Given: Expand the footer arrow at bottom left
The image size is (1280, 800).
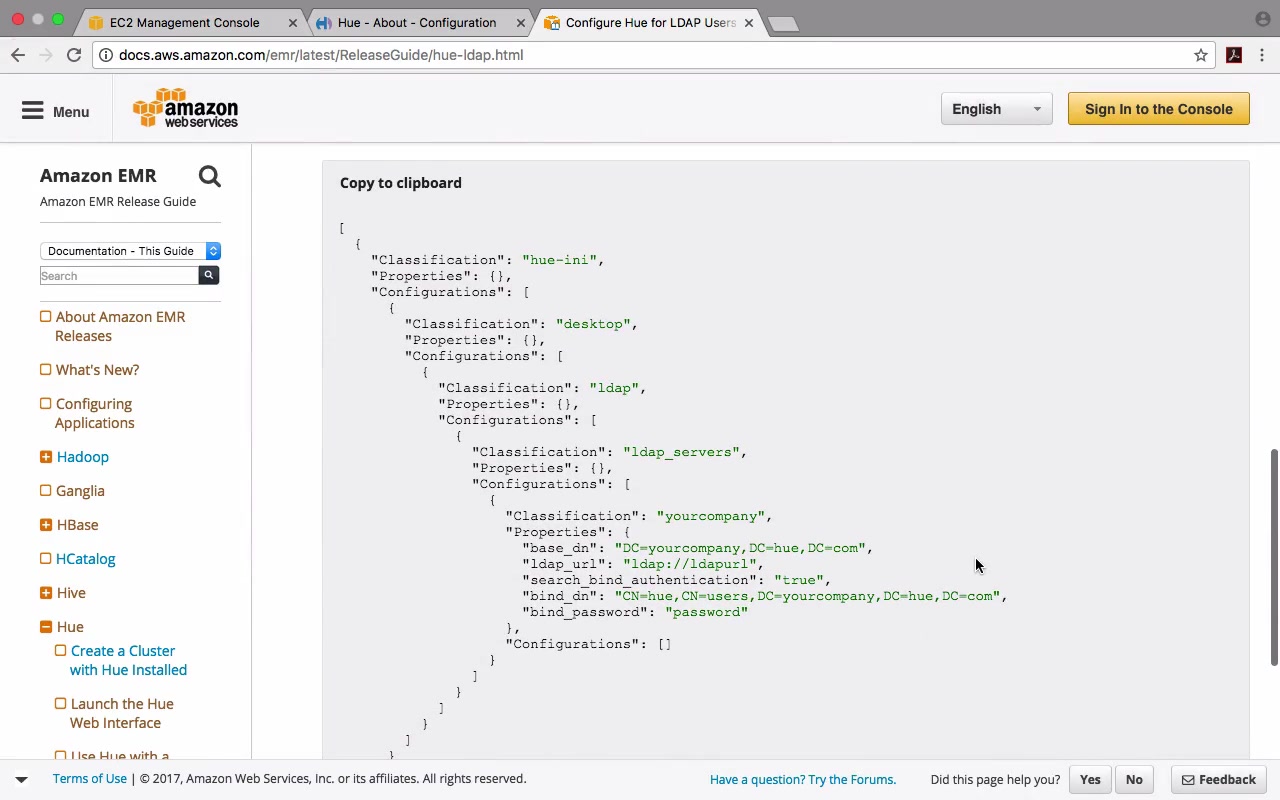Looking at the screenshot, I should [x=21, y=779].
